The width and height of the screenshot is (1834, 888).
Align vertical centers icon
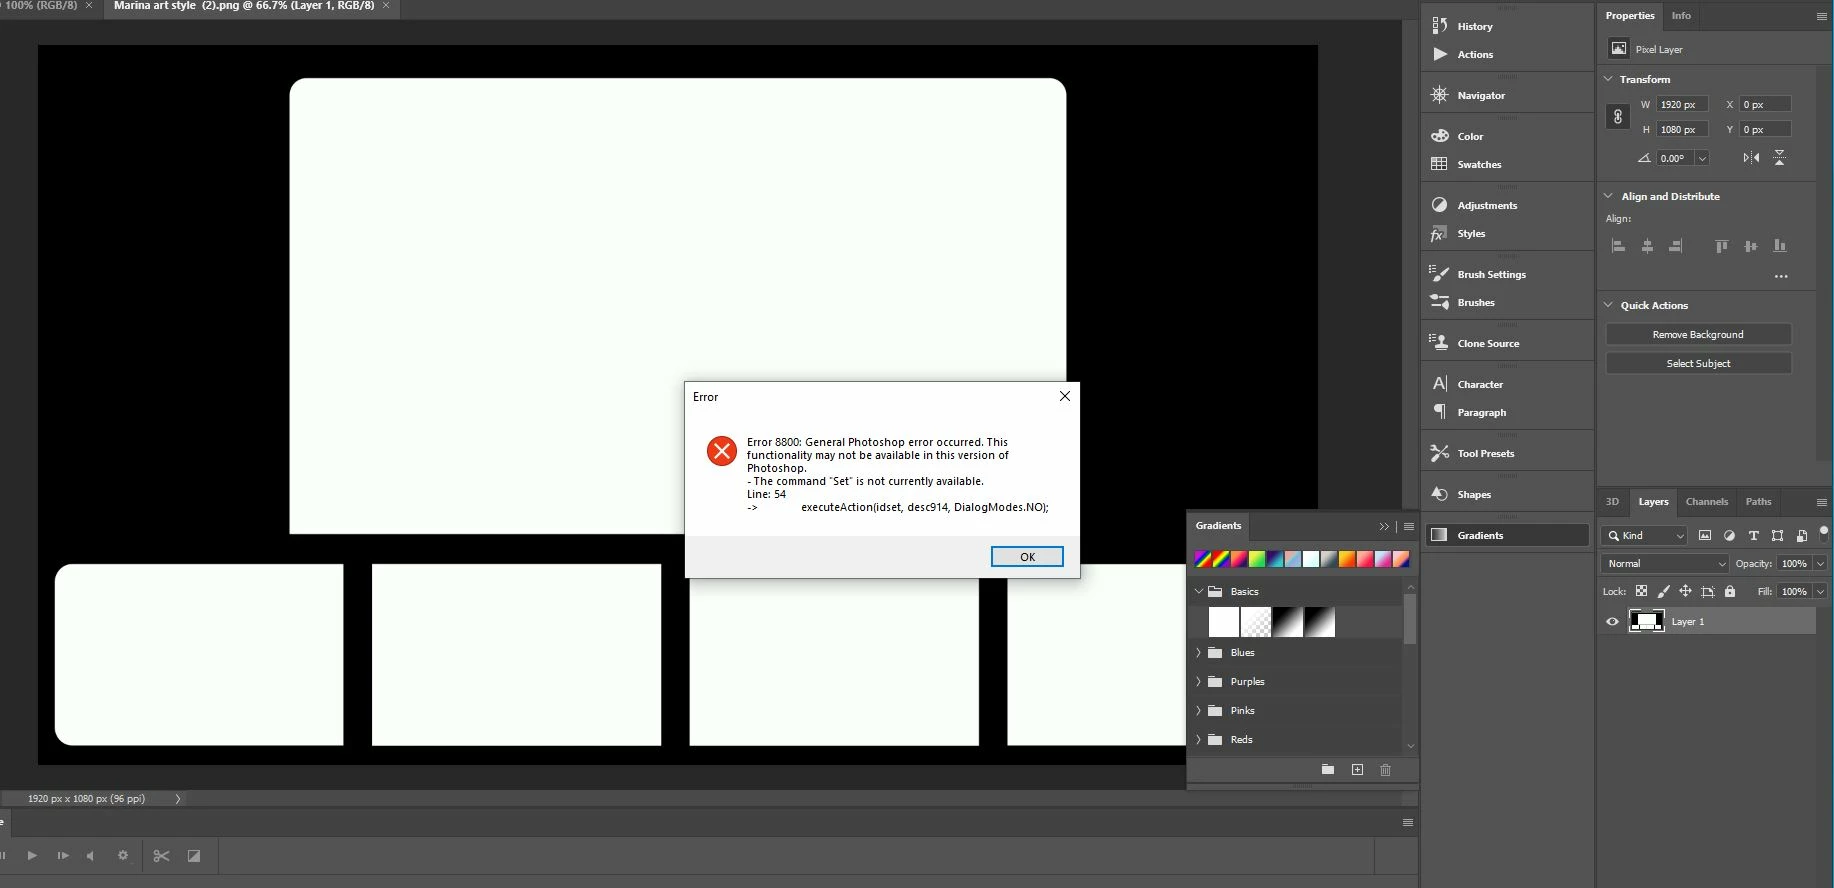(x=1751, y=246)
